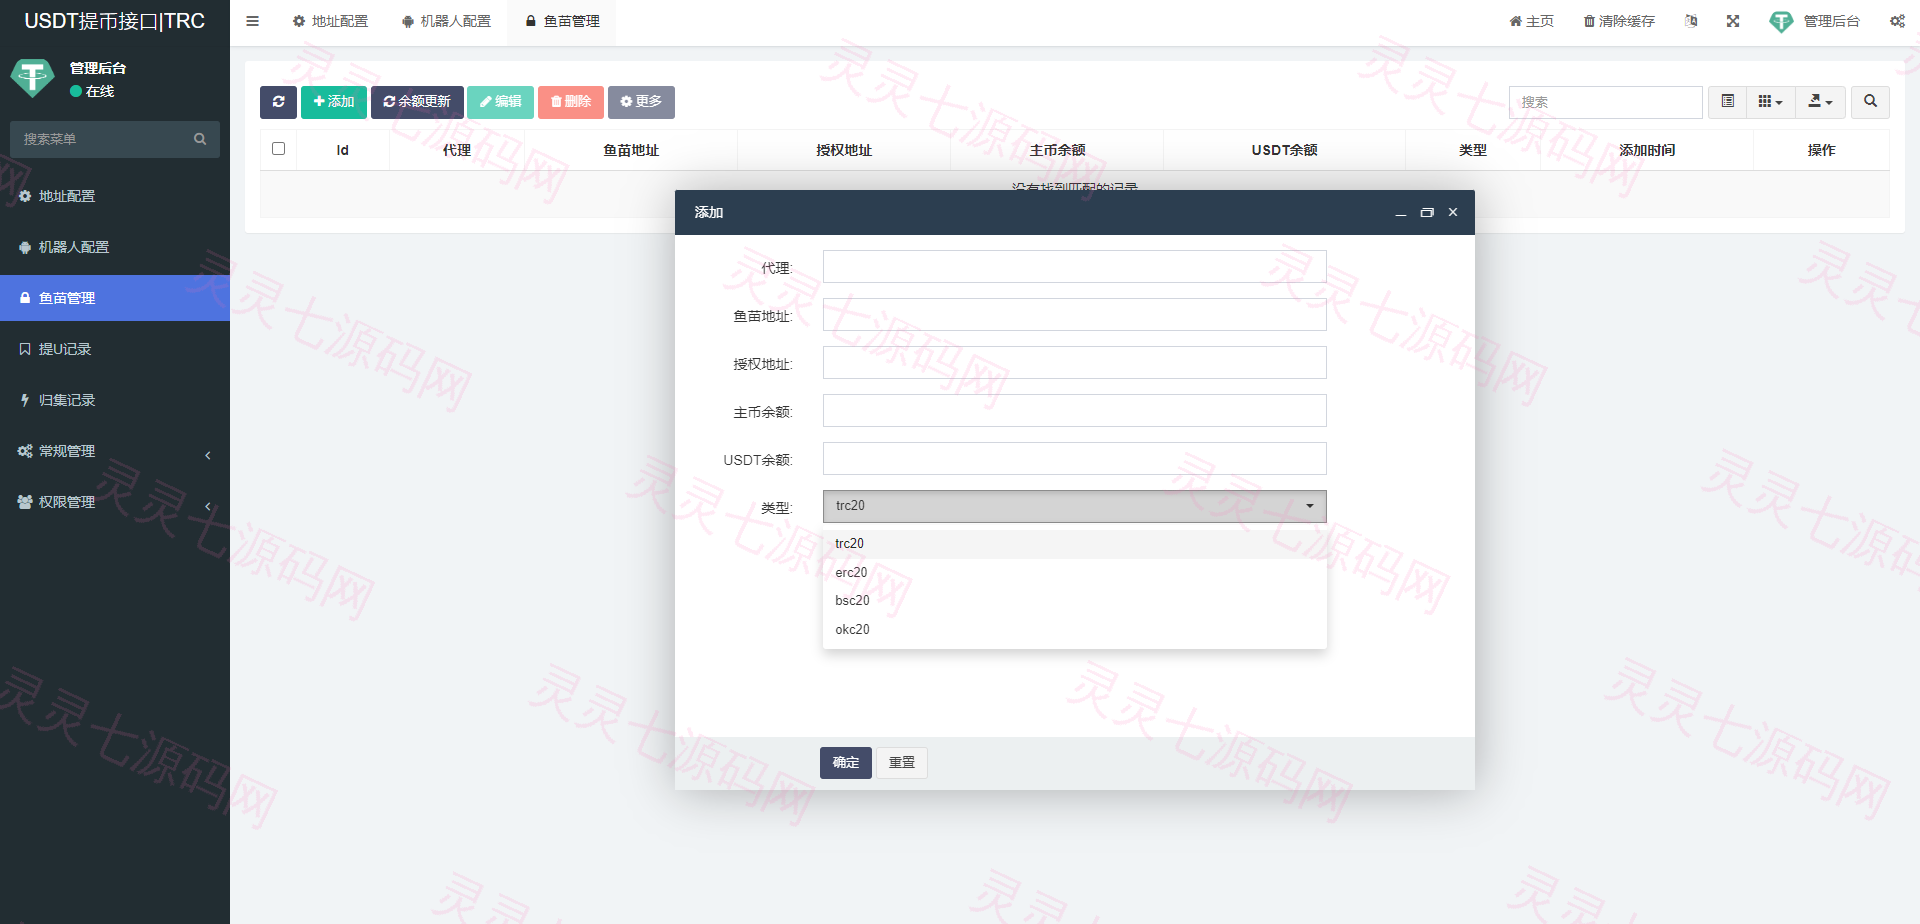
Task: Open the export data dropdown
Action: pyautogui.click(x=1821, y=102)
